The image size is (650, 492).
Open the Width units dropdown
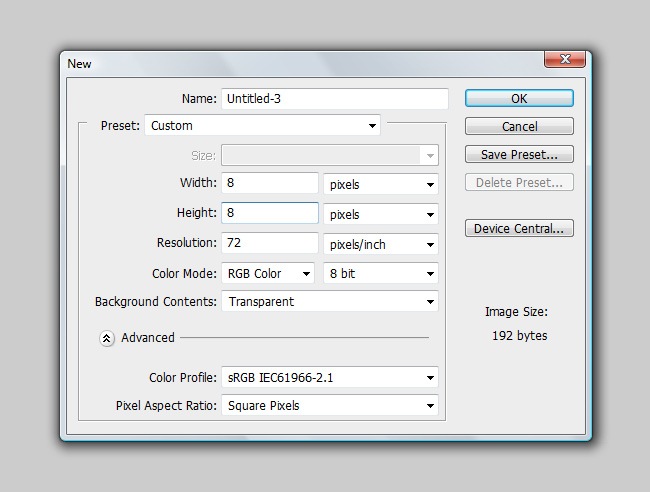click(x=381, y=185)
